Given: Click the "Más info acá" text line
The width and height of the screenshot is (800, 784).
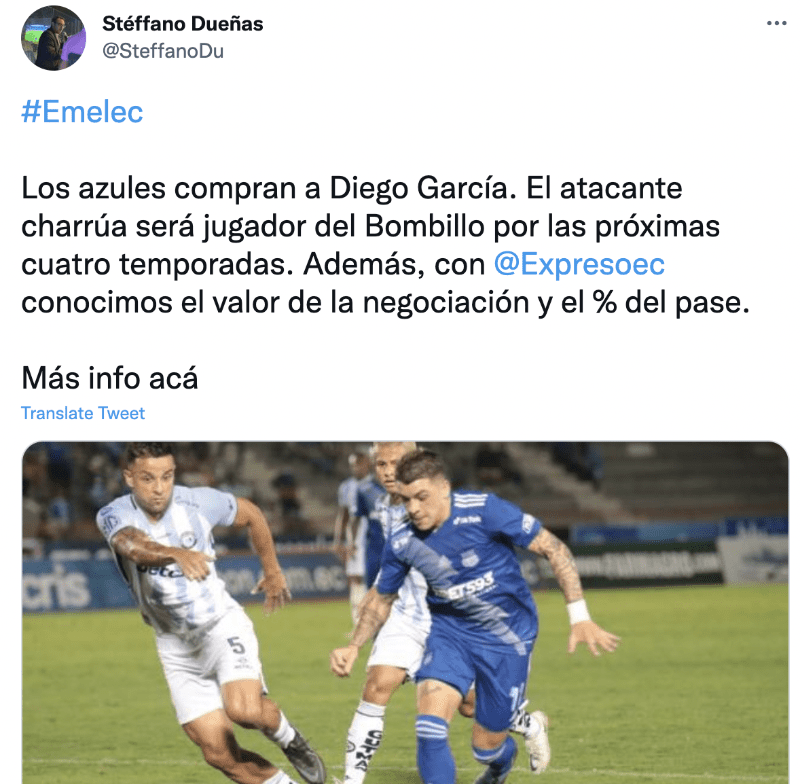Looking at the screenshot, I should click(x=110, y=378).
